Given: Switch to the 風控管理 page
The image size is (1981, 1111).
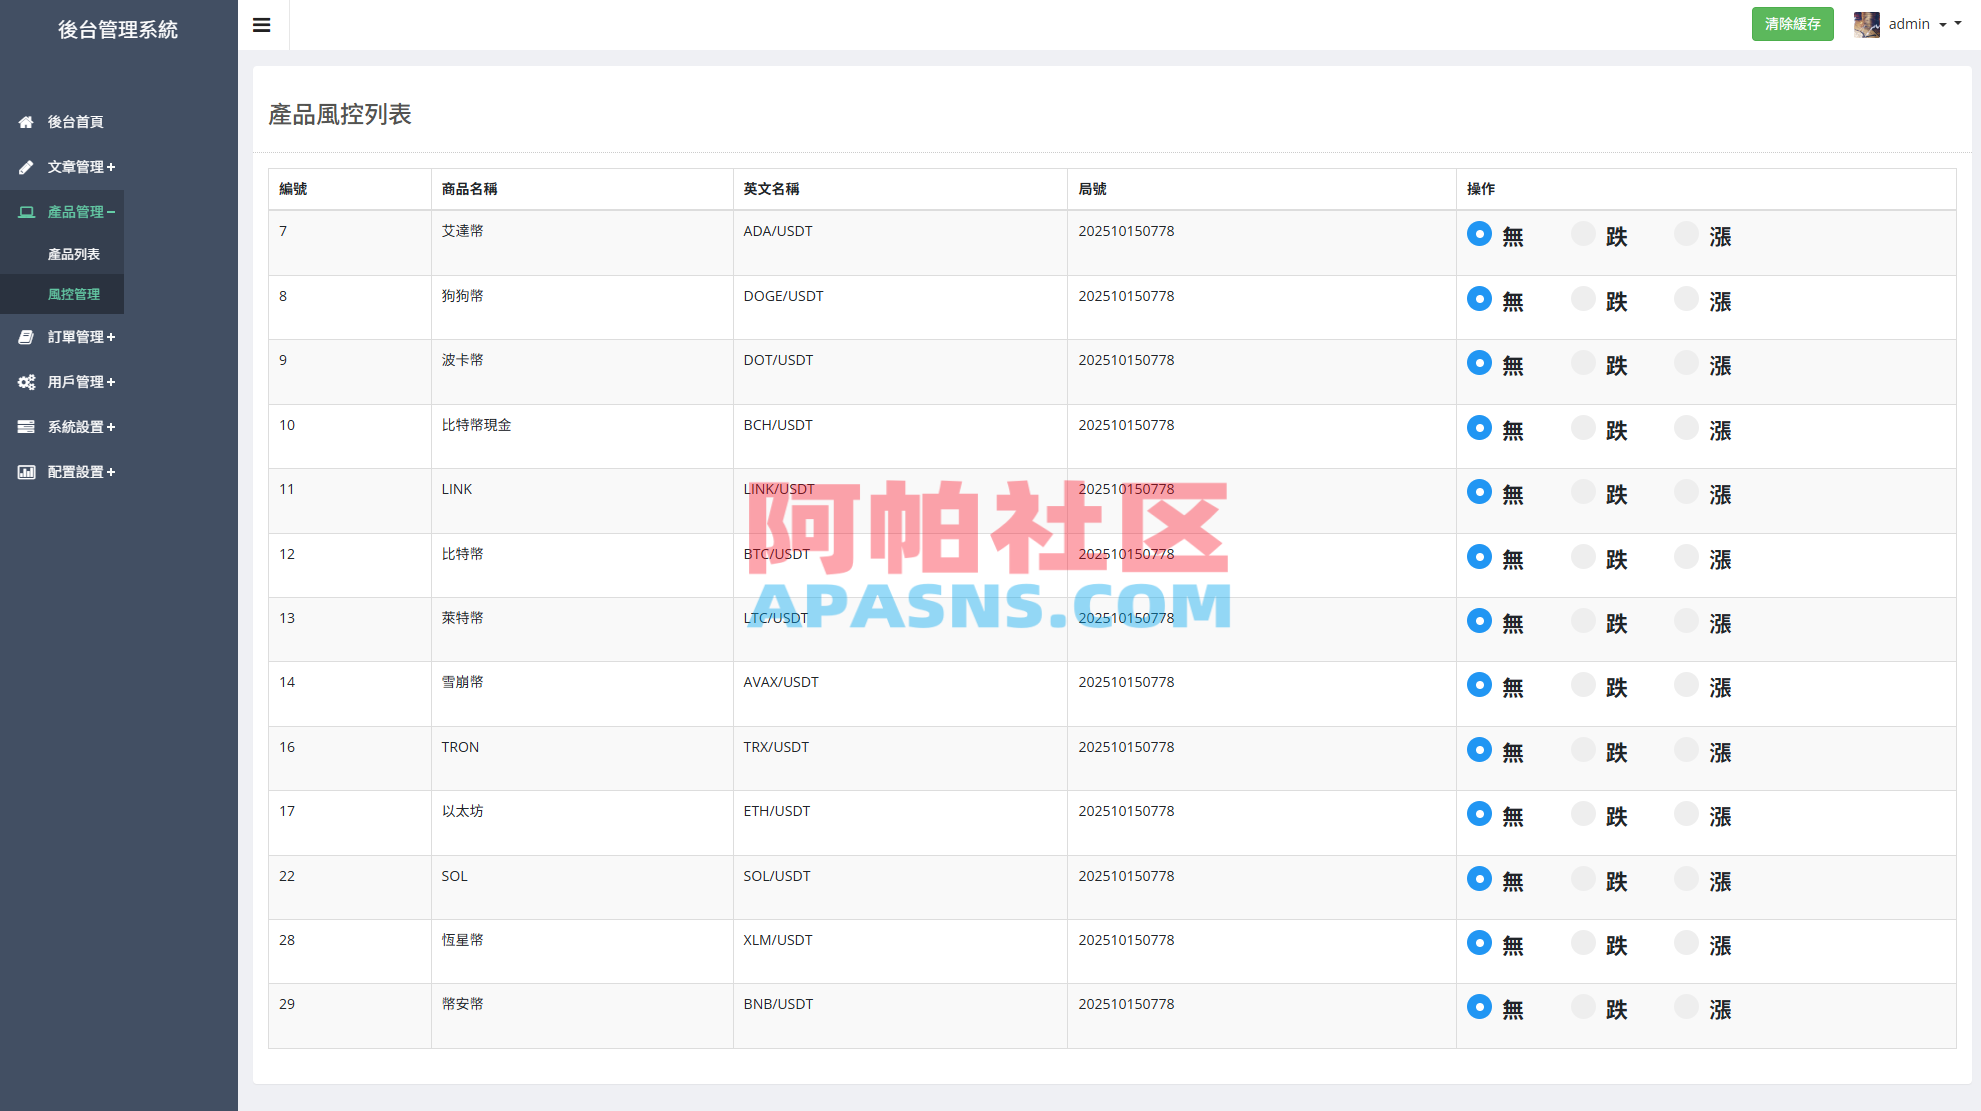Looking at the screenshot, I should (x=73, y=294).
